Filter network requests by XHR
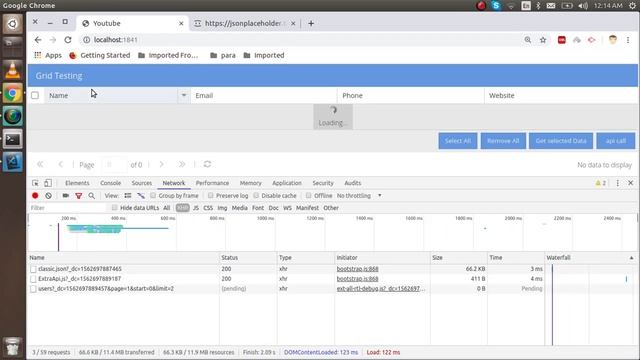Image resolution: width=640 pixels, height=360 pixels. click(x=182, y=208)
